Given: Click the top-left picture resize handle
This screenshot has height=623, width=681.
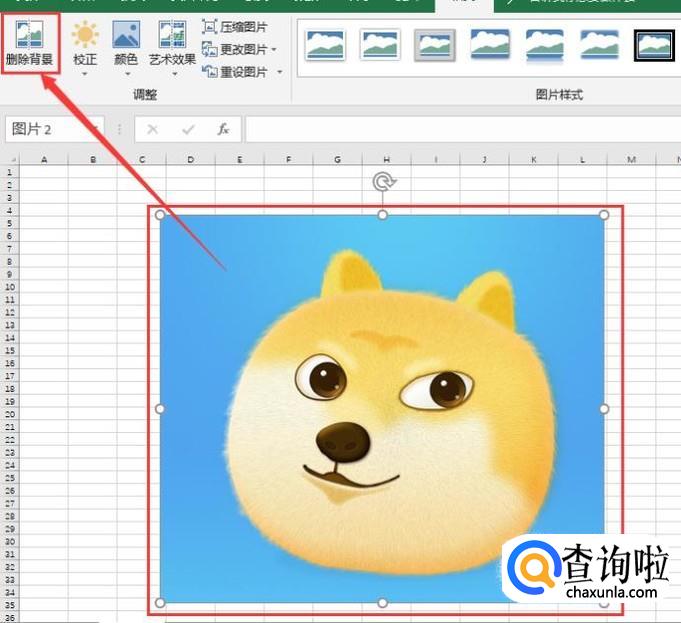Looking at the screenshot, I should pyautogui.click(x=160, y=215).
